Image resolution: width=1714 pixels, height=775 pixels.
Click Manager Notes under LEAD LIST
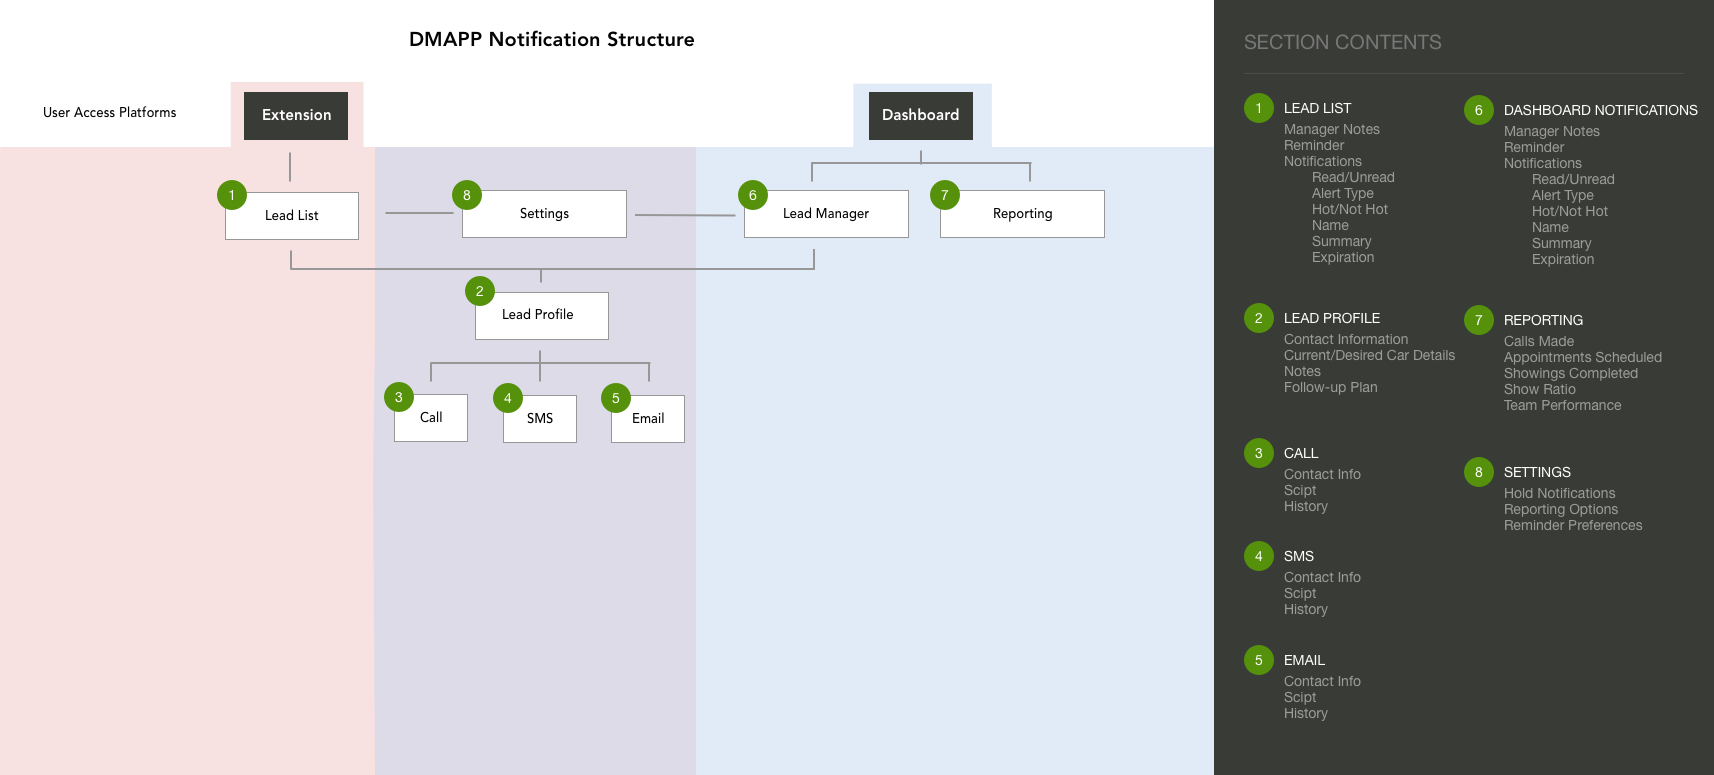tap(1332, 129)
